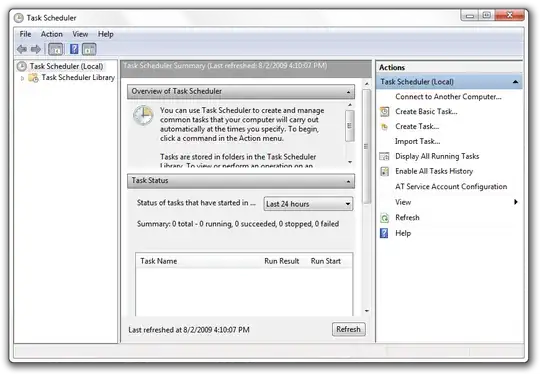Click the large clock icon in Overview

[x=143, y=115]
